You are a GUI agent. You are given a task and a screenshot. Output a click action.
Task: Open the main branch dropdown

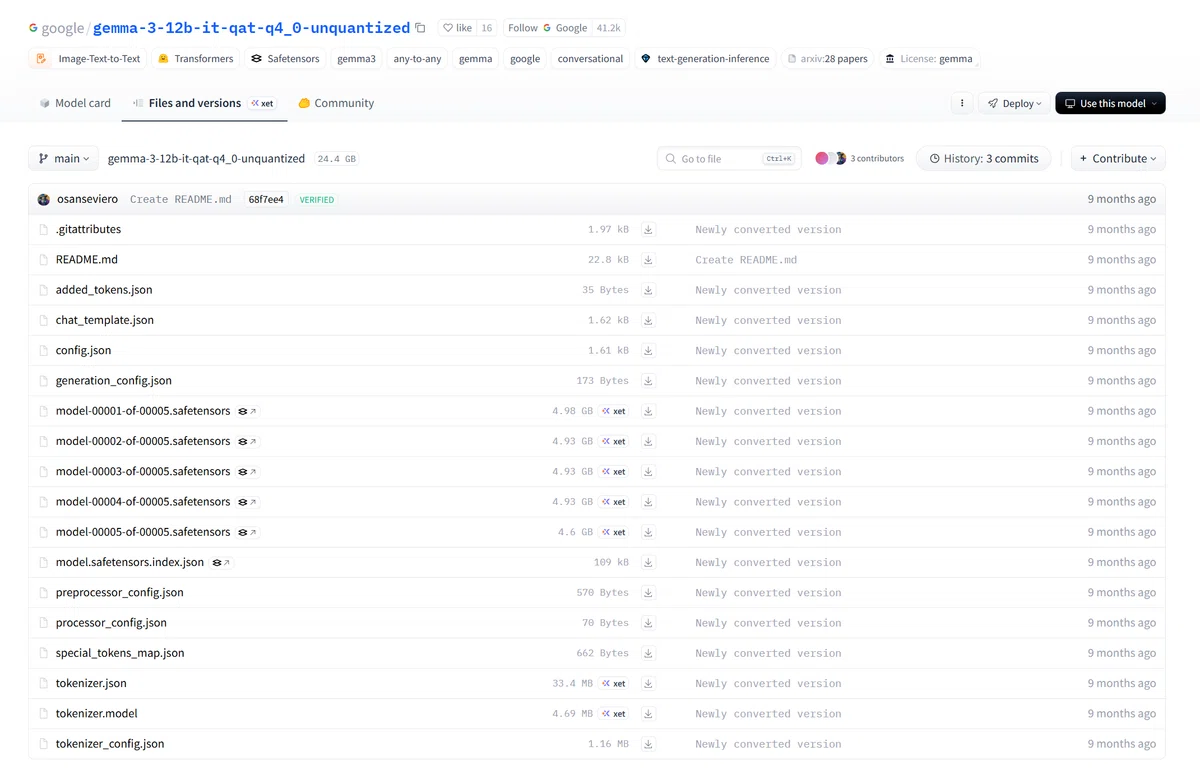coord(64,158)
